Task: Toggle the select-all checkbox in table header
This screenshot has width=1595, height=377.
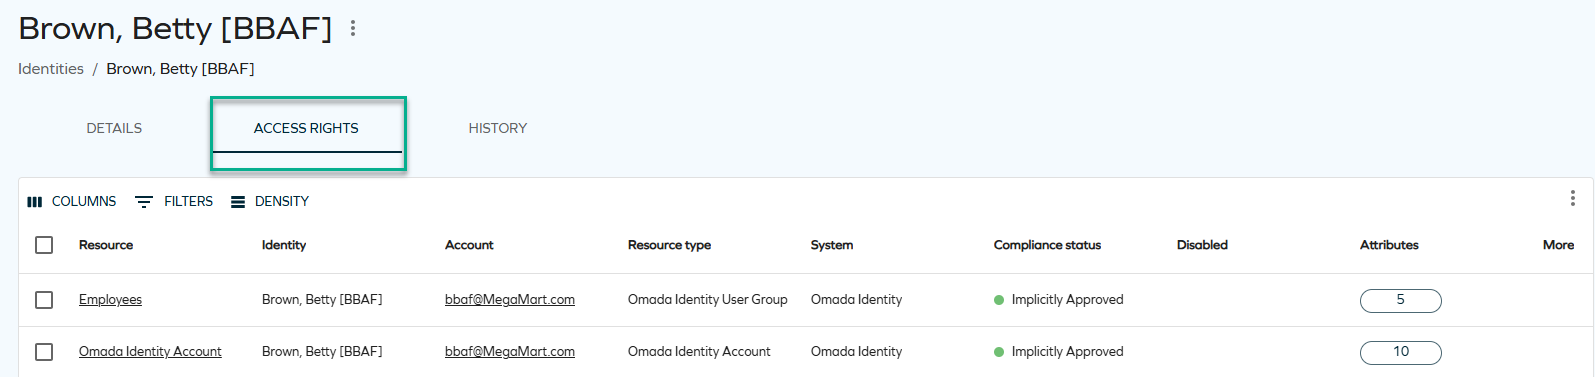Action: click(44, 245)
